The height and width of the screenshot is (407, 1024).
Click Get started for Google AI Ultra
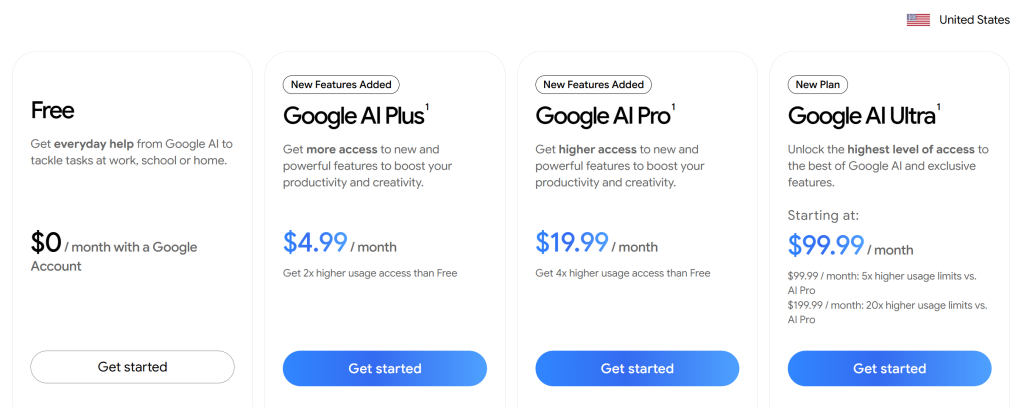coord(889,368)
